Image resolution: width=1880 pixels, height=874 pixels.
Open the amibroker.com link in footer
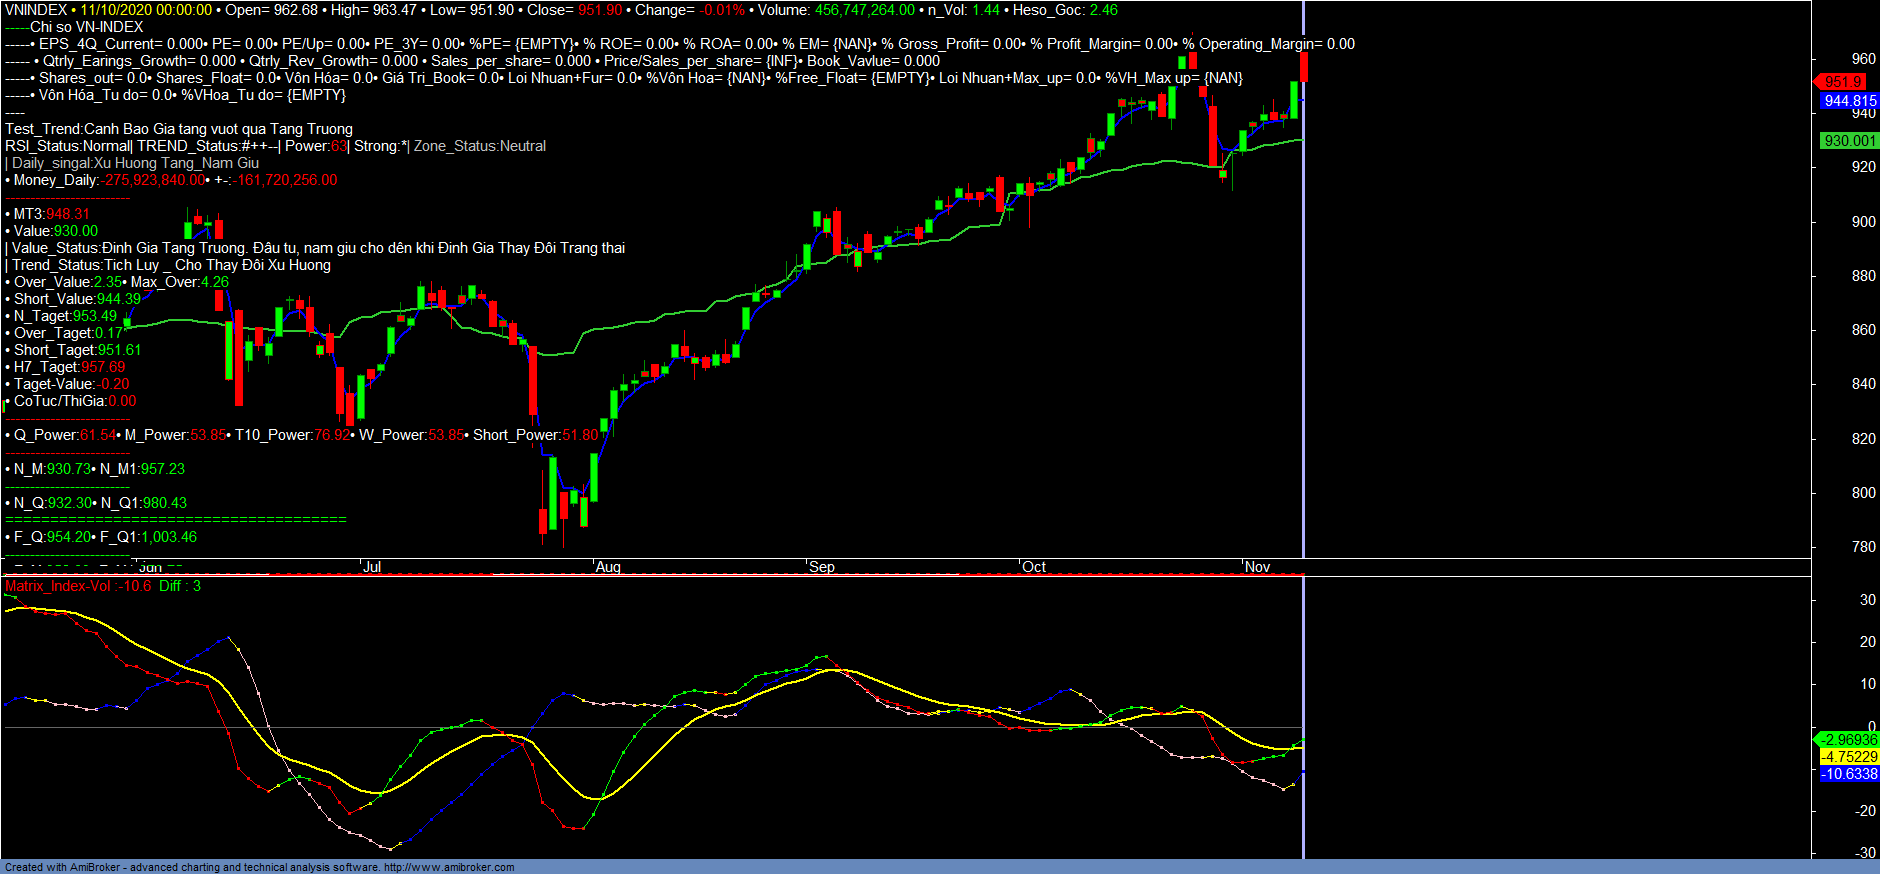(448, 867)
